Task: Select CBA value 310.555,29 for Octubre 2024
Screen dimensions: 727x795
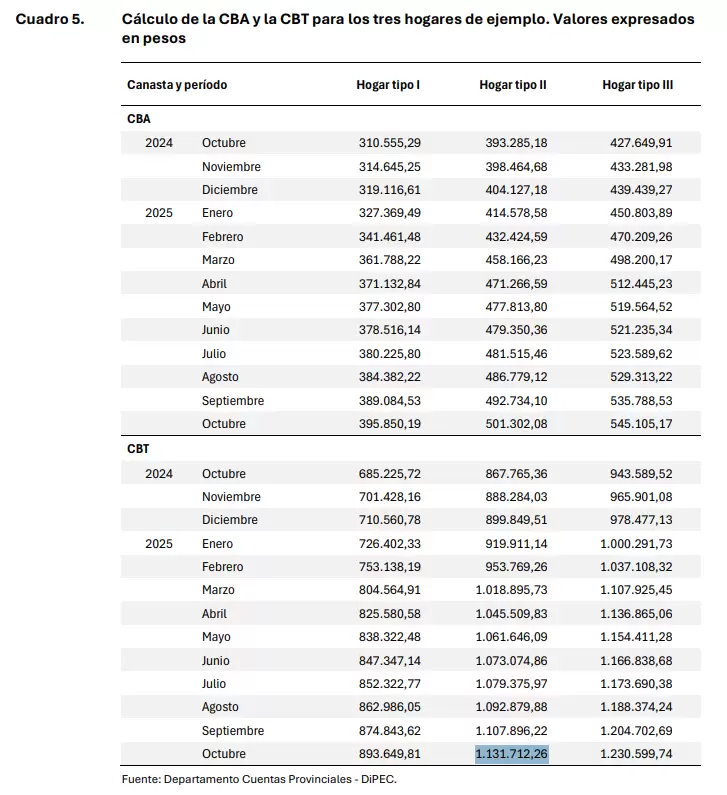Action: coord(390,143)
